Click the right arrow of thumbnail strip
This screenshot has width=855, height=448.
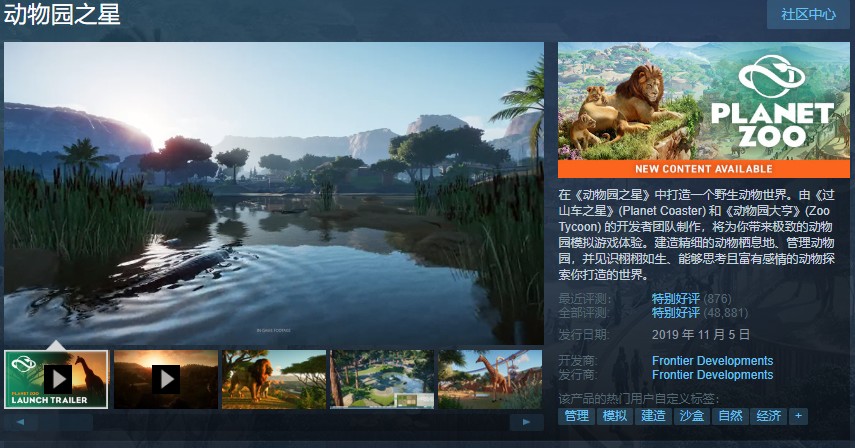coord(526,422)
